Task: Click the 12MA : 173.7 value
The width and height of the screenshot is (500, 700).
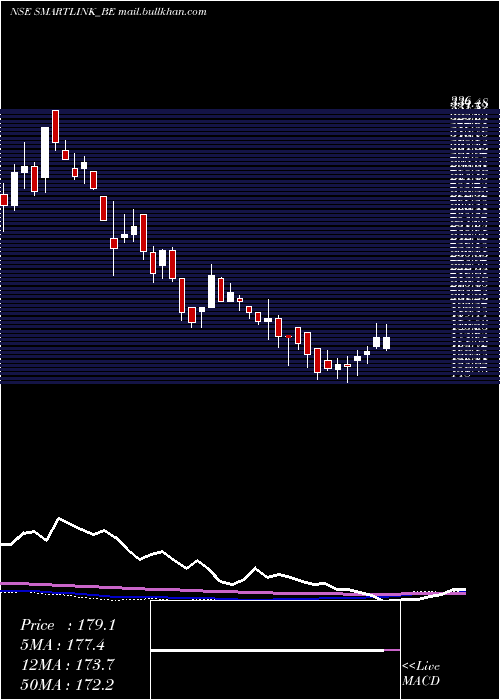Action: tap(68, 665)
